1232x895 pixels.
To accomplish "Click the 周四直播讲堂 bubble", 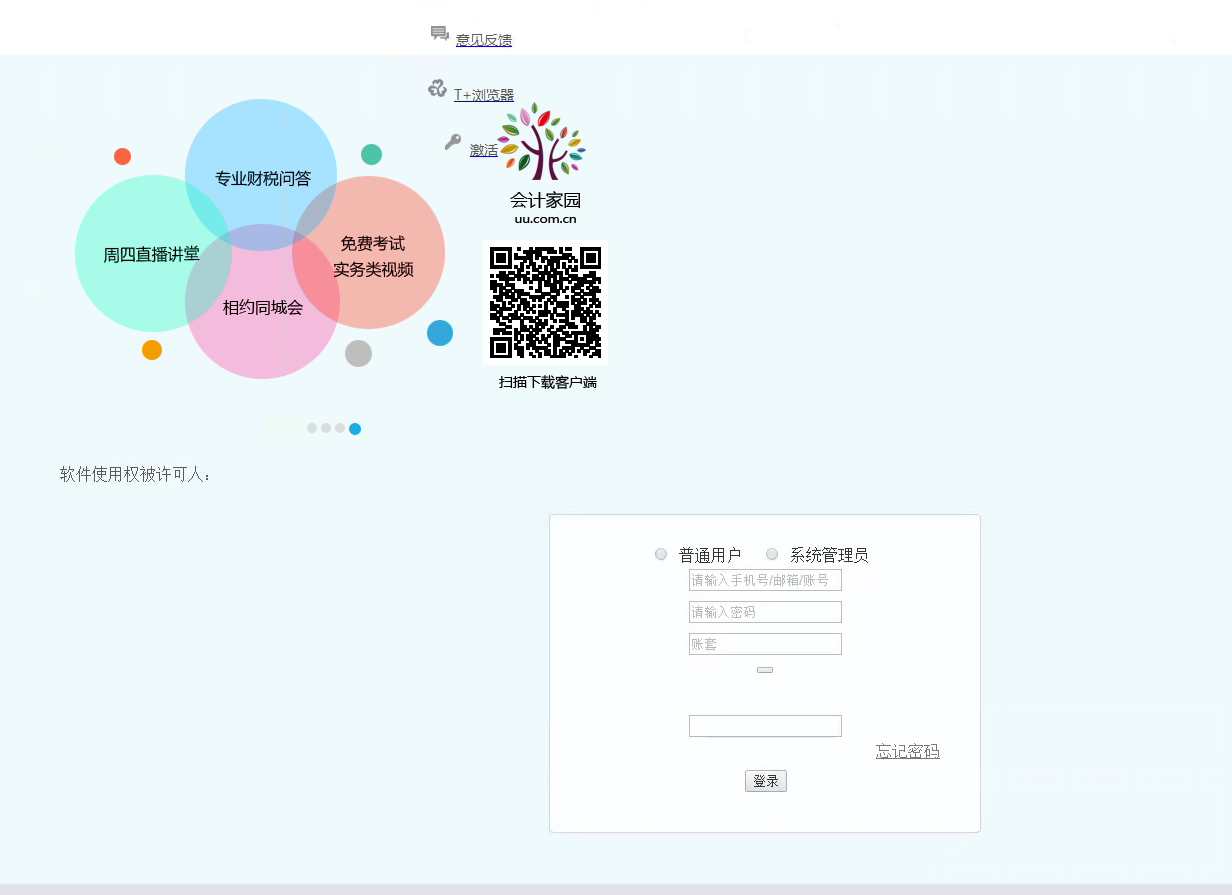I will [x=152, y=254].
